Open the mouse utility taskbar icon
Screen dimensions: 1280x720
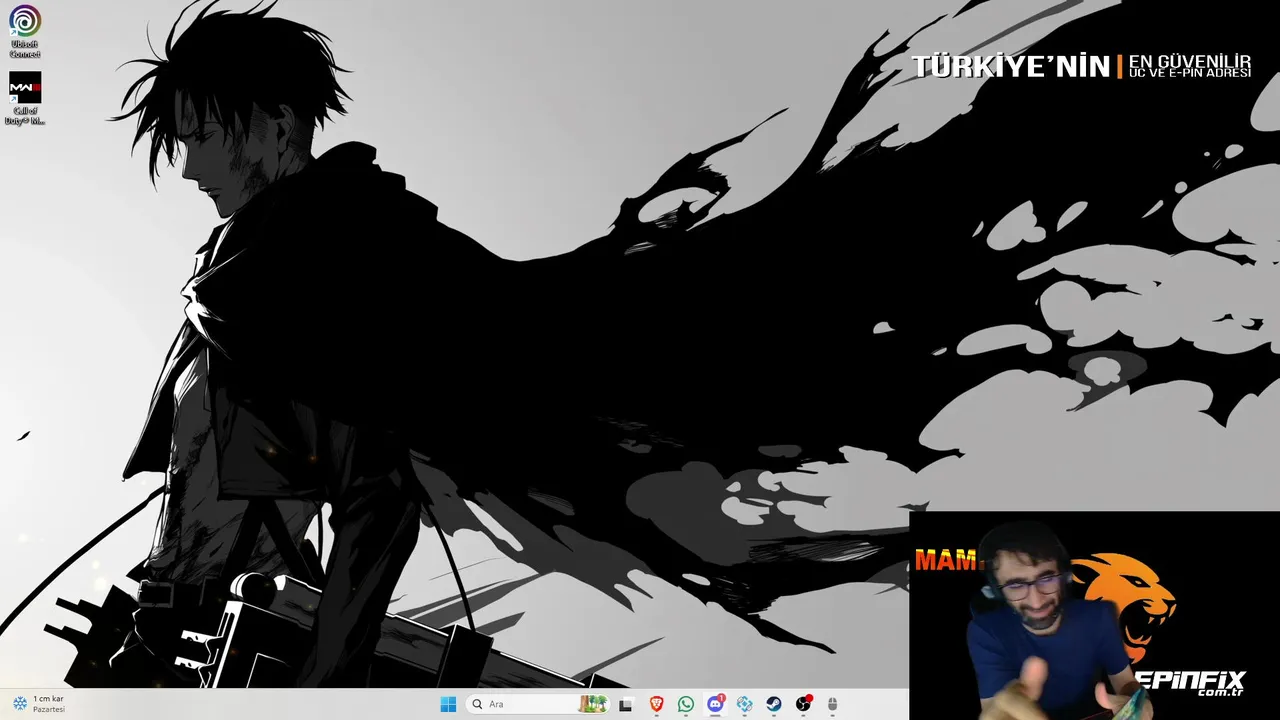click(833, 704)
